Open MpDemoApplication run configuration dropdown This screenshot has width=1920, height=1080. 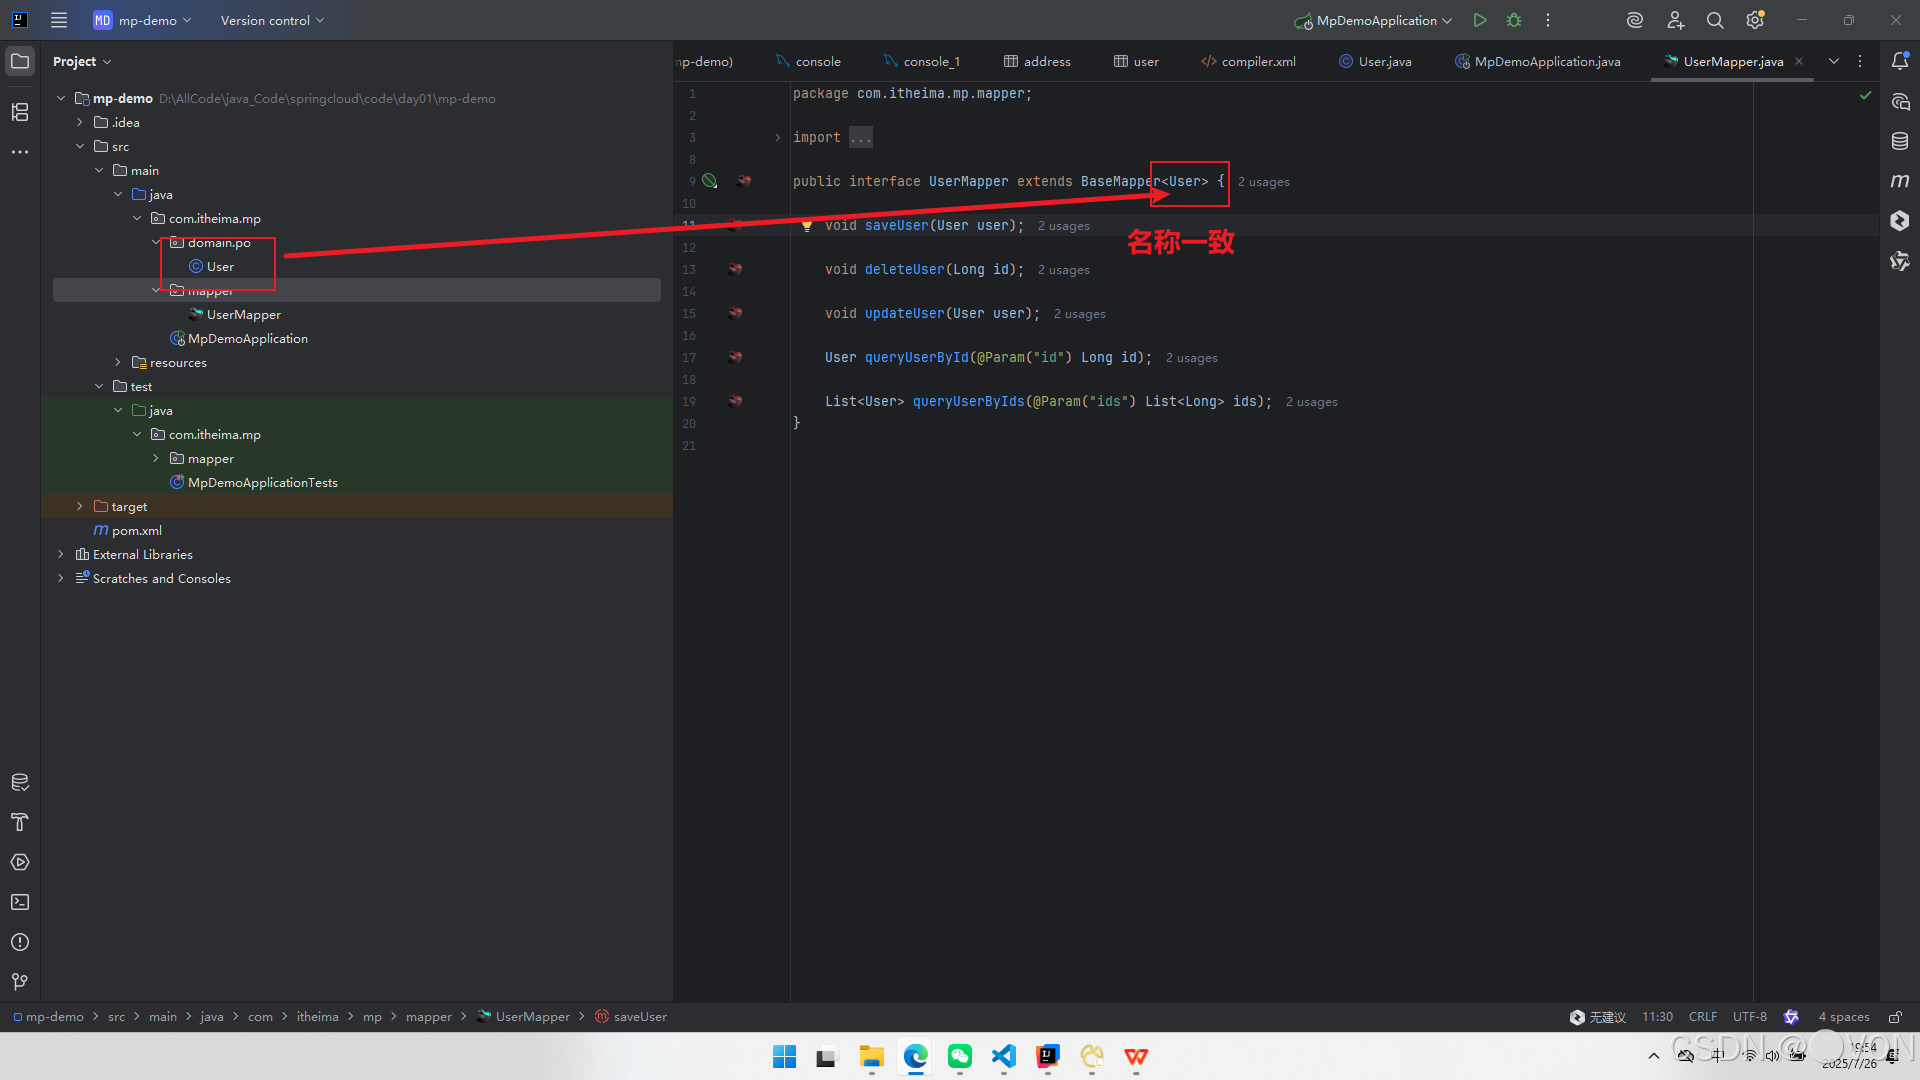(1375, 20)
